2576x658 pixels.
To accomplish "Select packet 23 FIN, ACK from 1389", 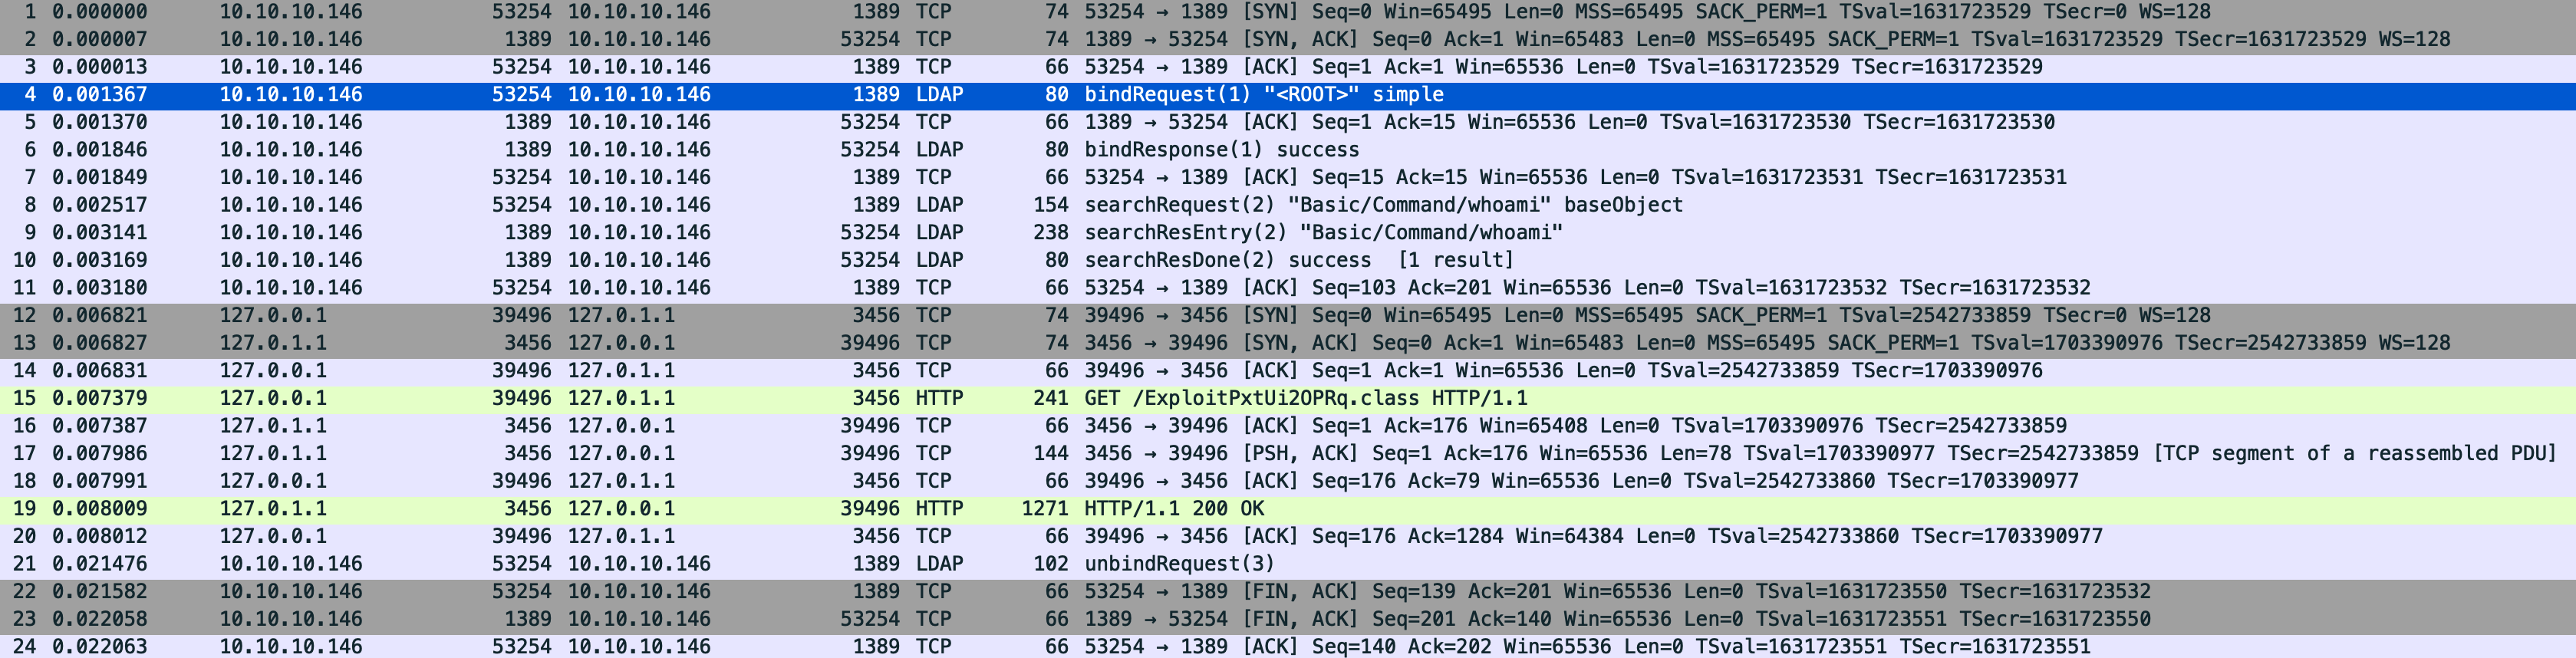I will coord(1288,619).
